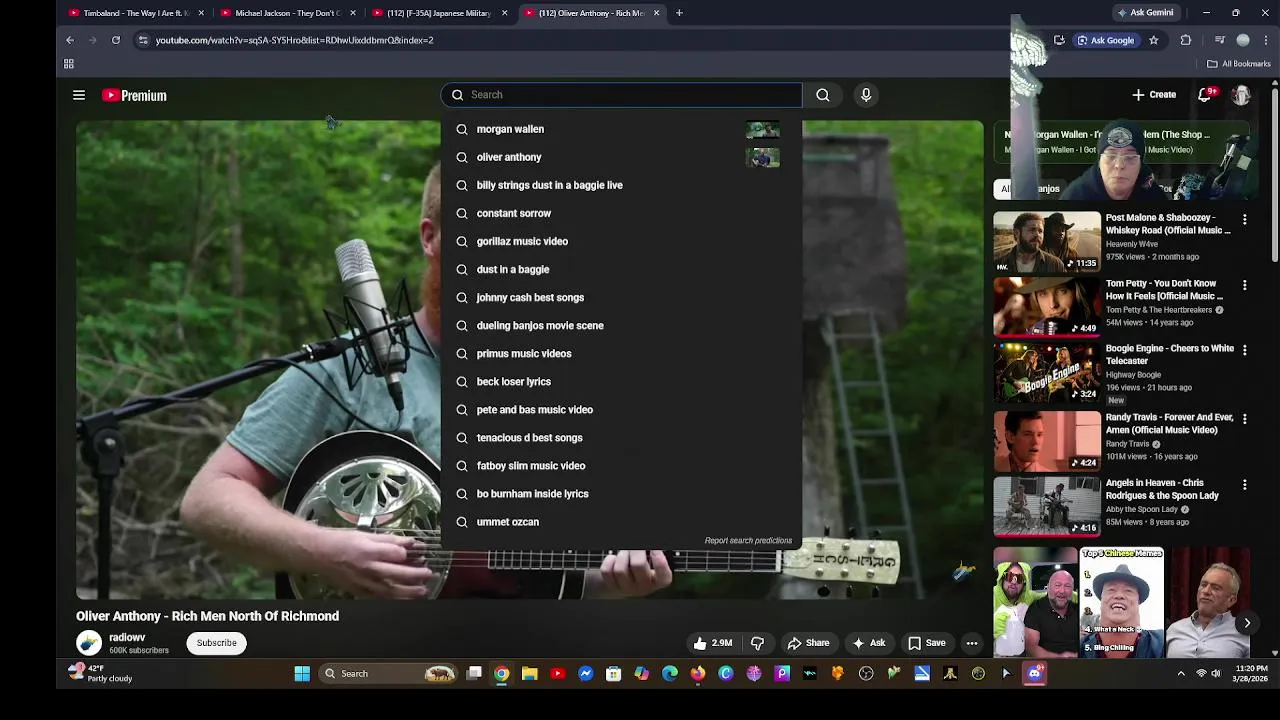
Task: Save the video to a playlist
Action: point(926,643)
